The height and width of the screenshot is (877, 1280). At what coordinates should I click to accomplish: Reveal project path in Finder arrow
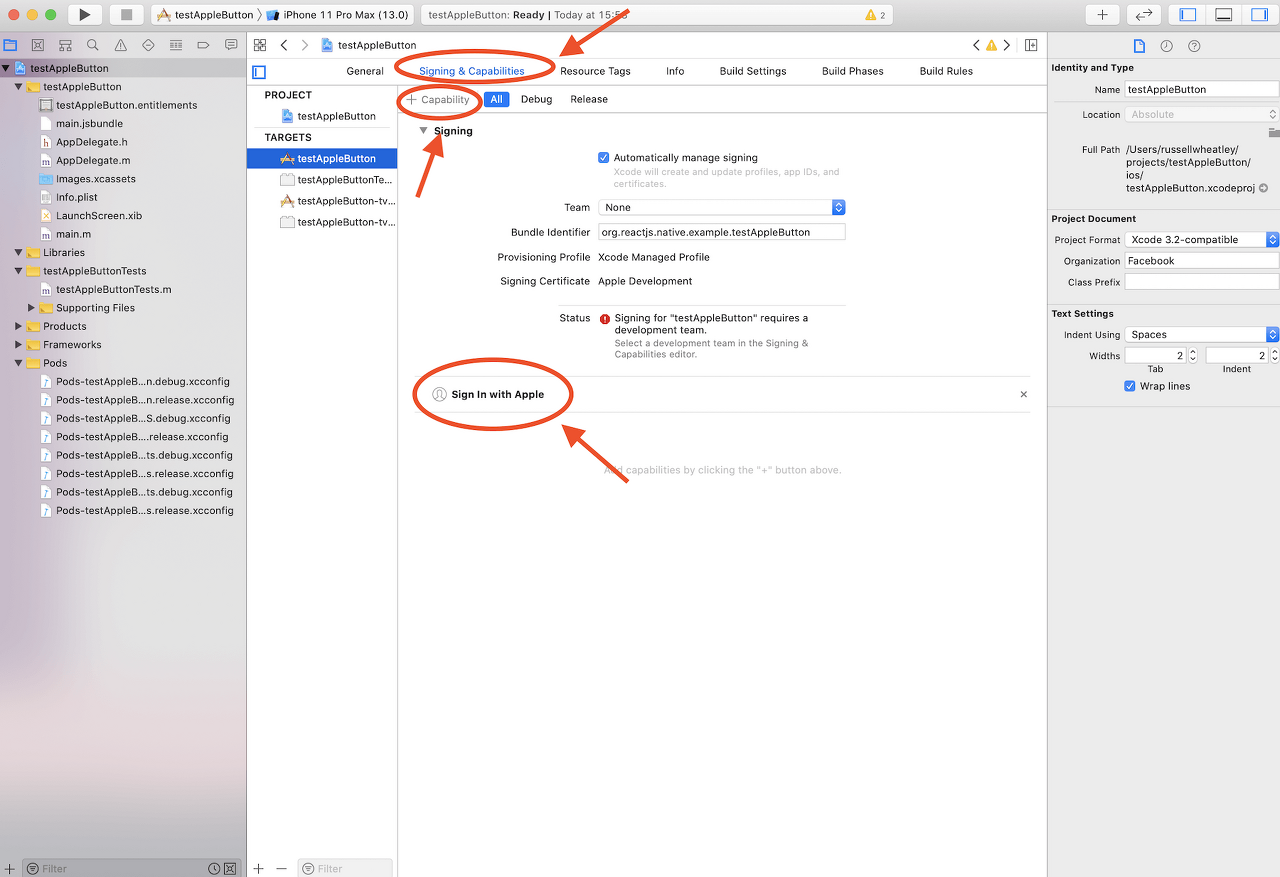click(x=1263, y=188)
